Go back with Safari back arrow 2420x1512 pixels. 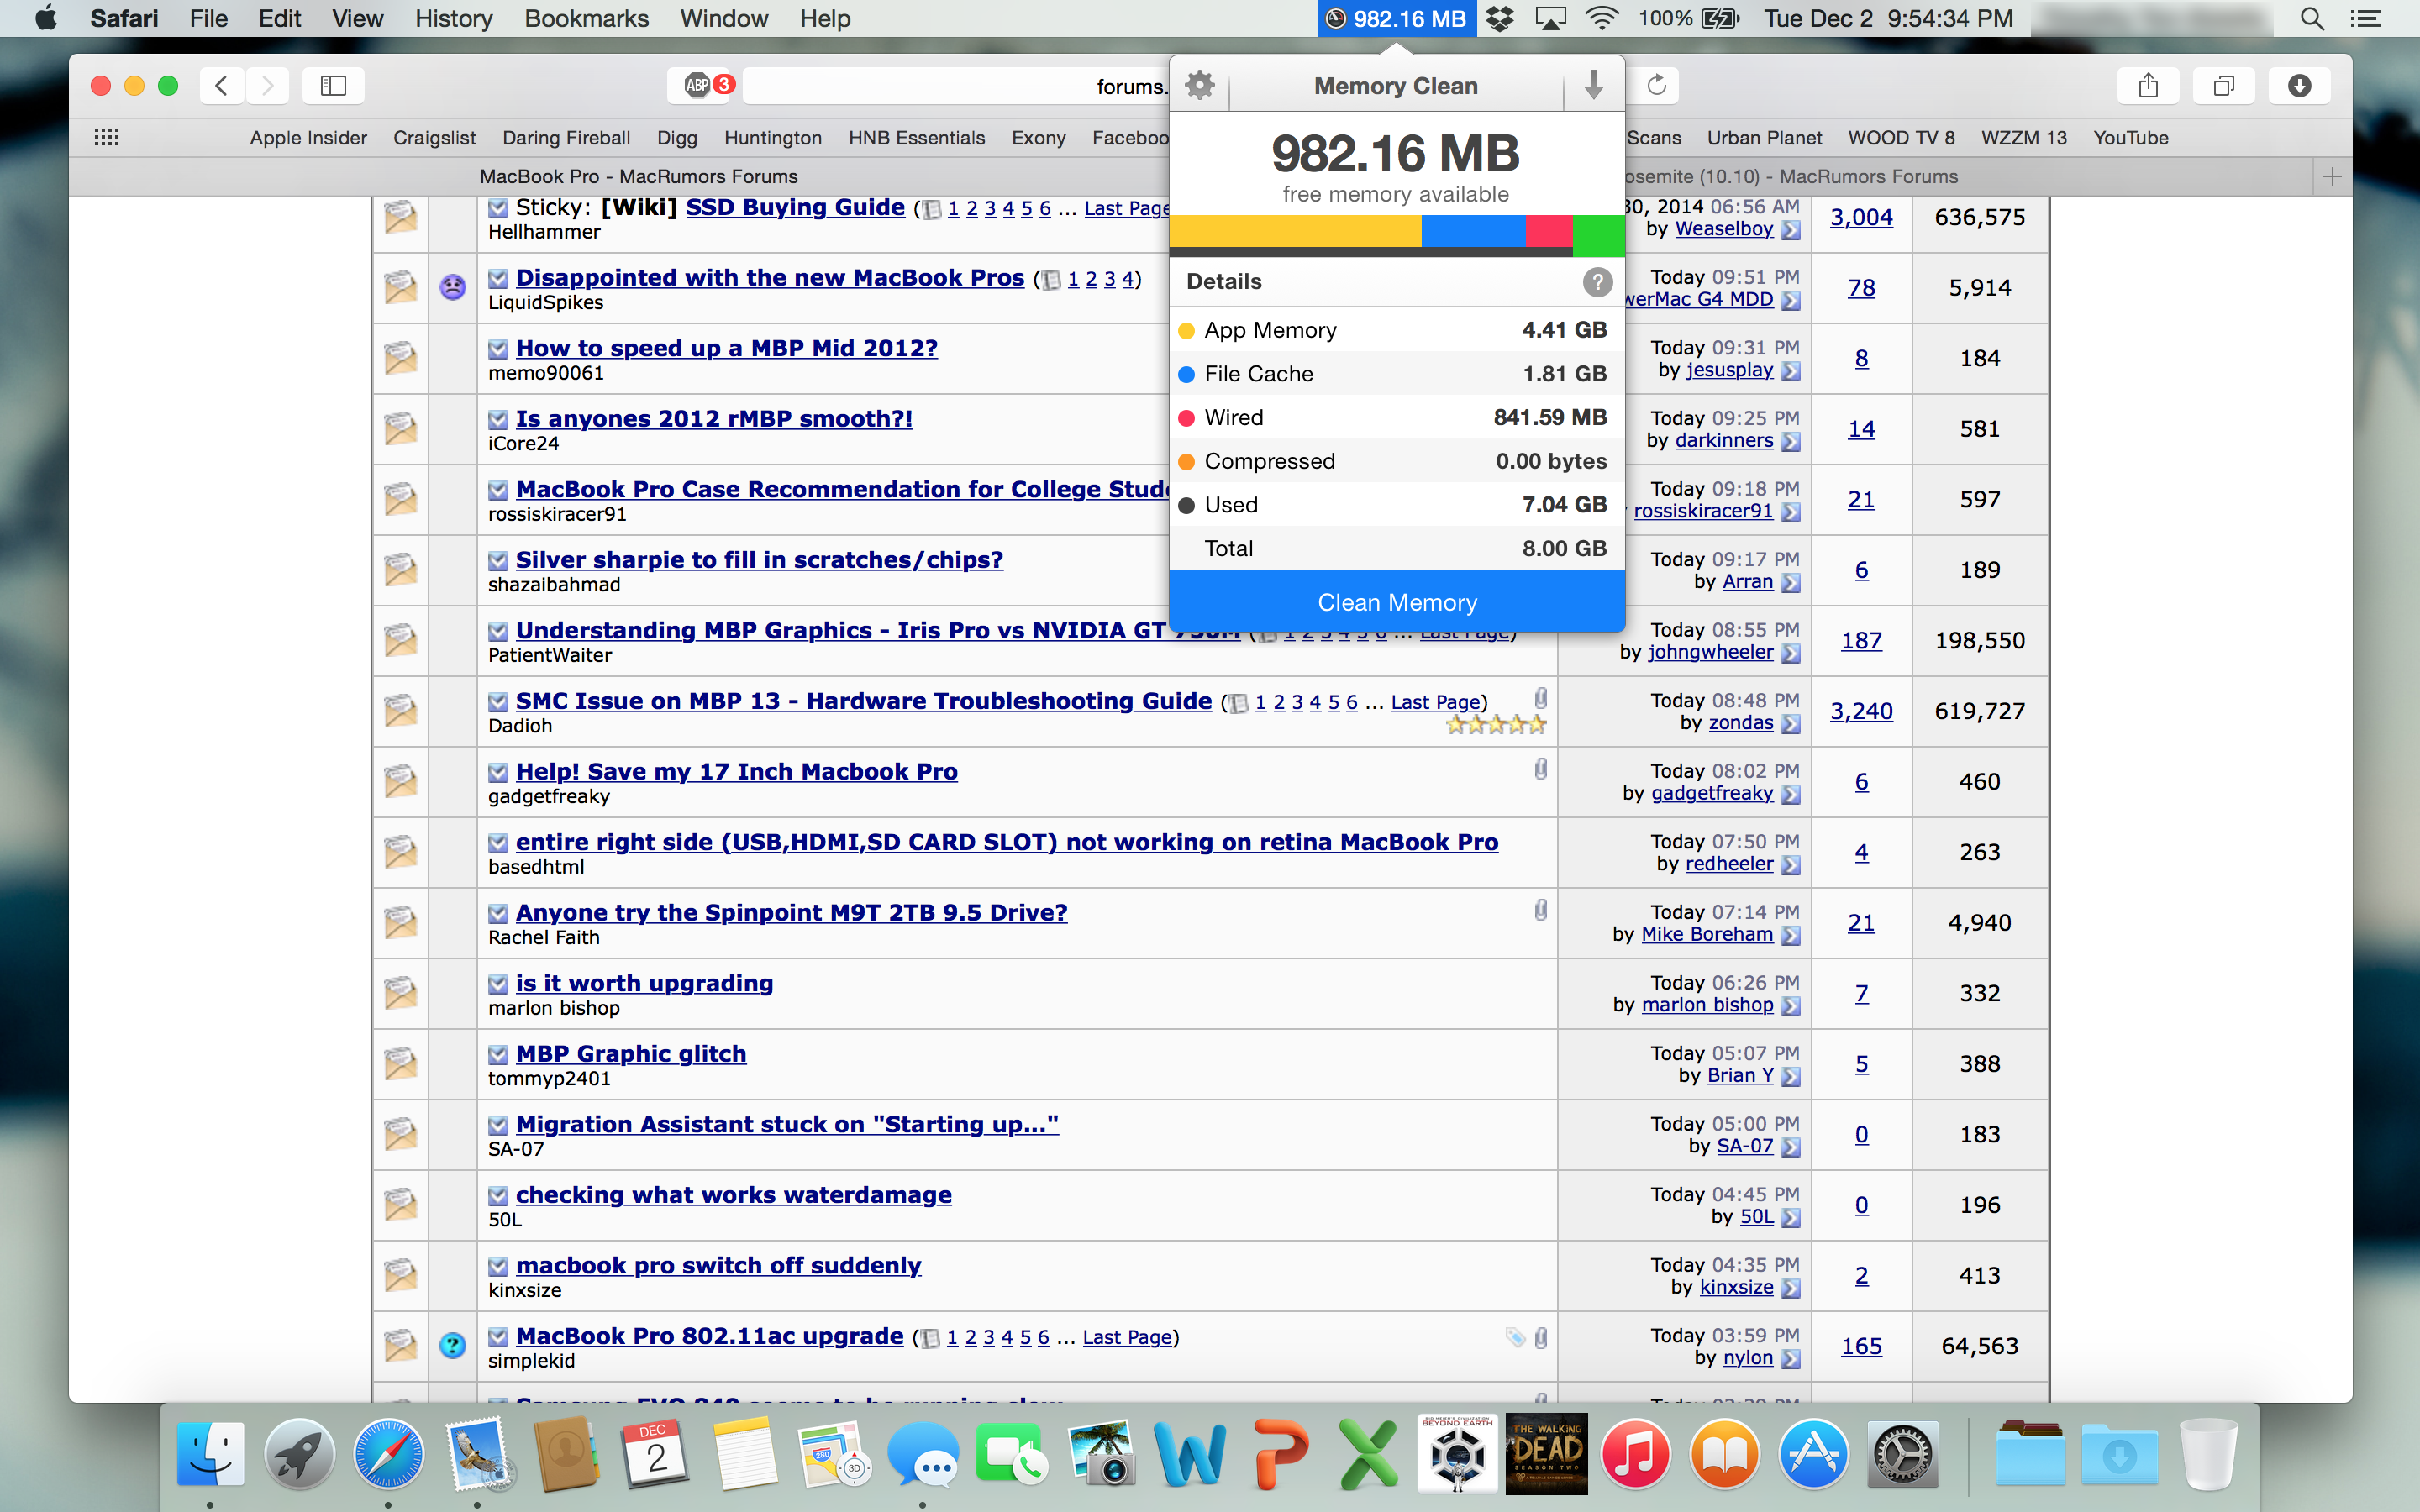[222, 86]
